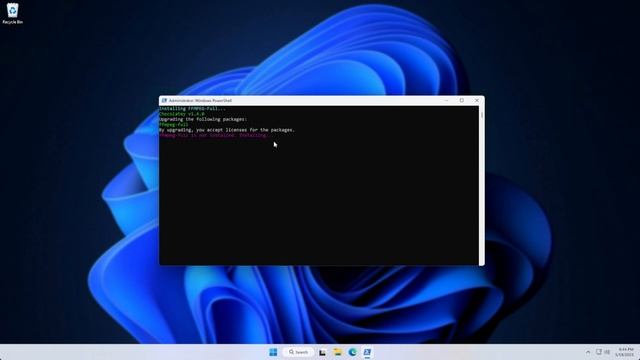Launch File Explorer from the taskbar
640x360 pixels.
(x=338, y=352)
